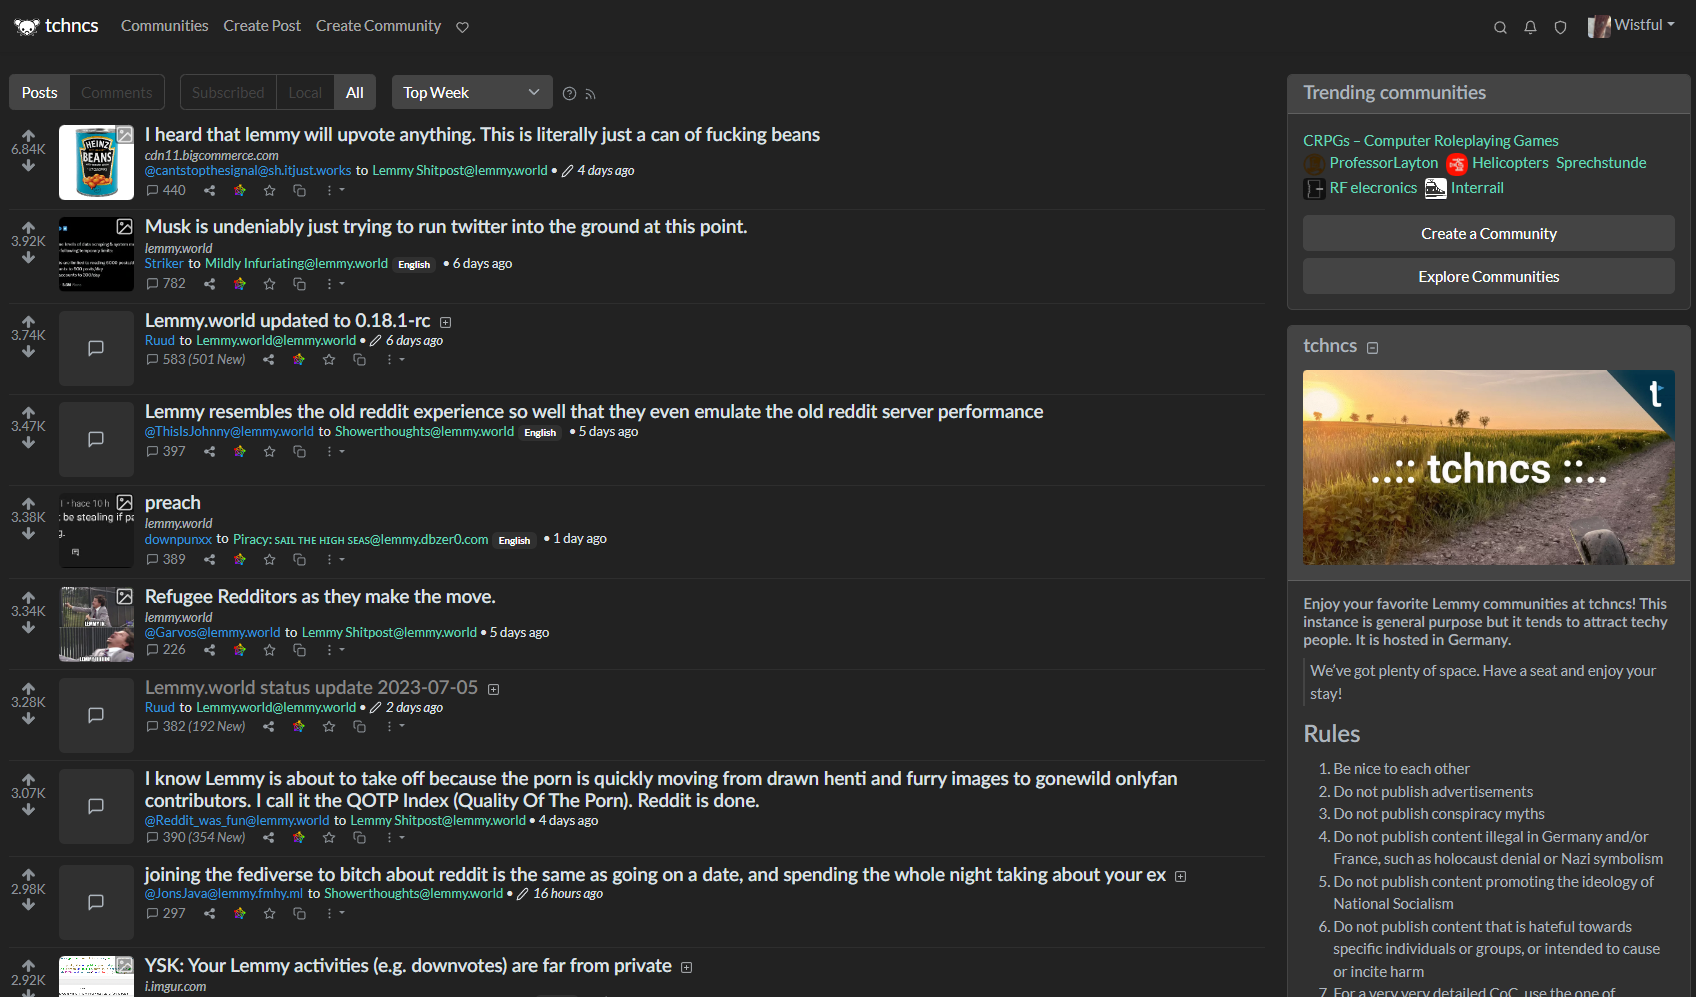Share the can of beans post
The height and width of the screenshot is (997, 1696).
coord(210,190)
